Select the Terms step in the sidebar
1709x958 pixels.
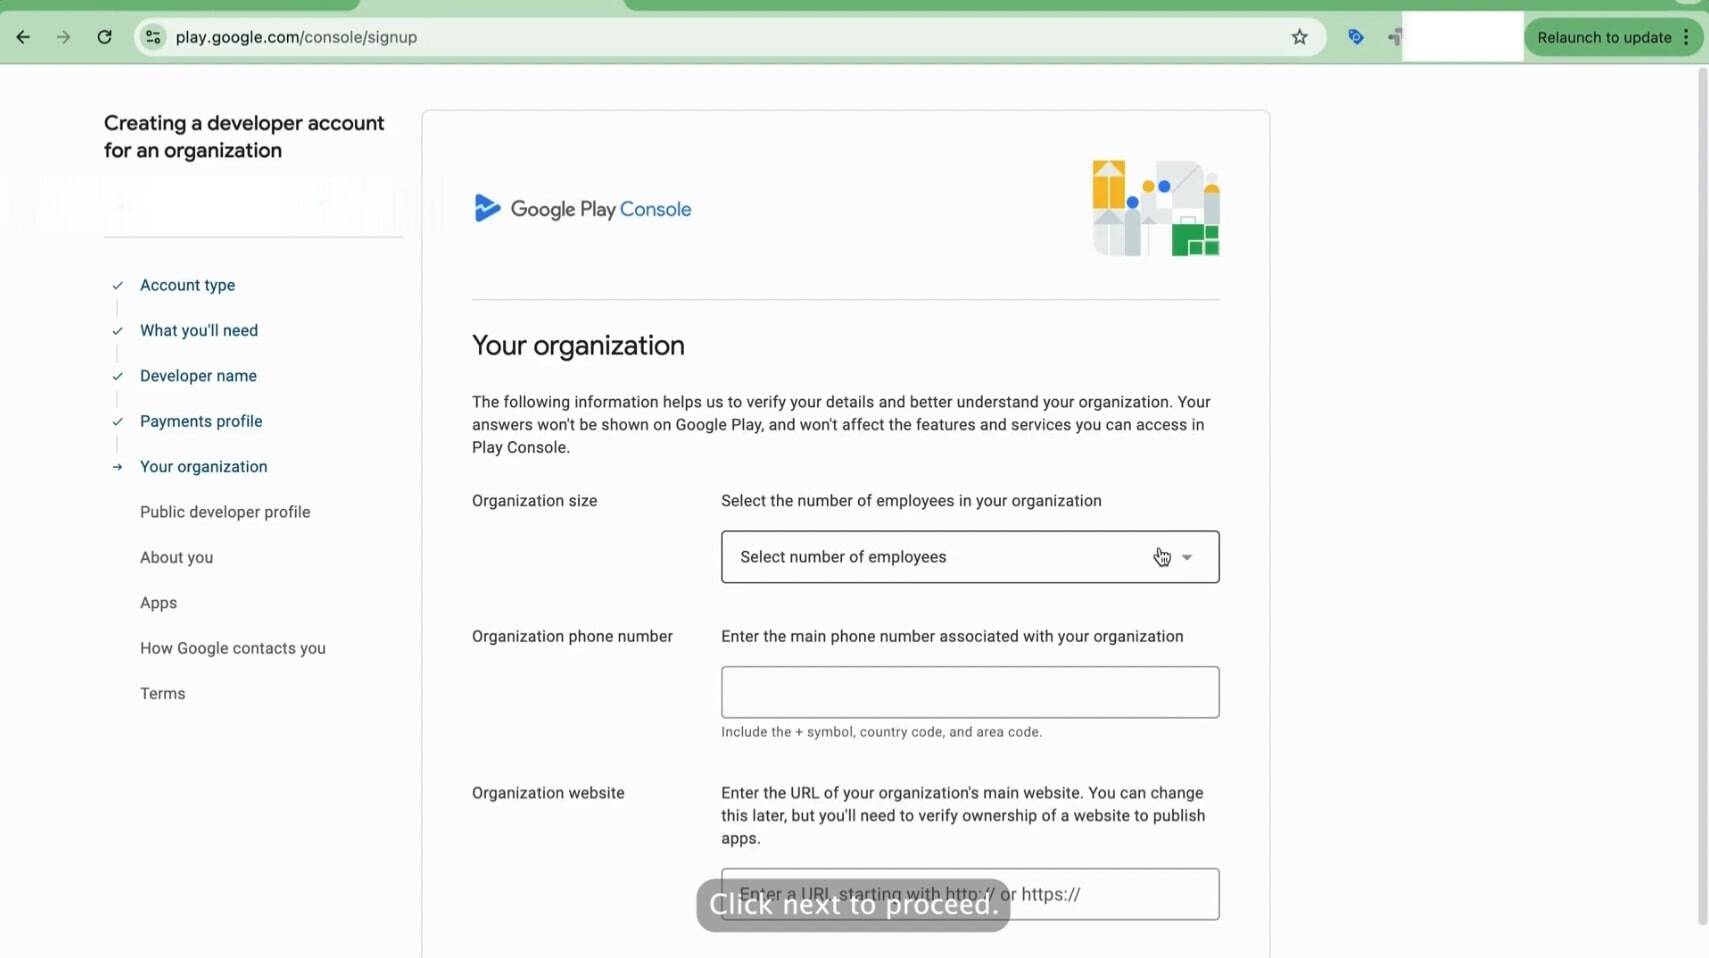(x=162, y=693)
